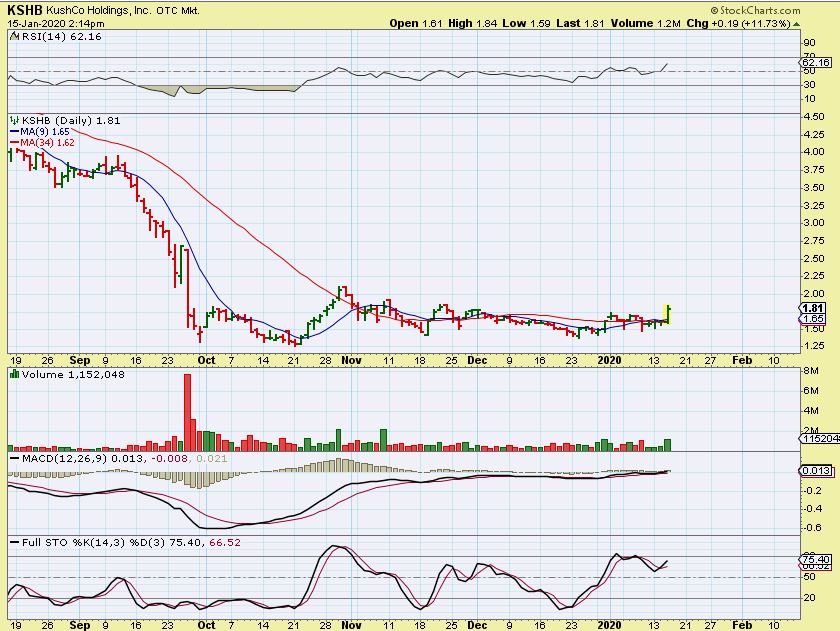Click the -0.6 label on the MACD axis
The height and width of the screenshot is (631, 840).
[x=812, y=528]
